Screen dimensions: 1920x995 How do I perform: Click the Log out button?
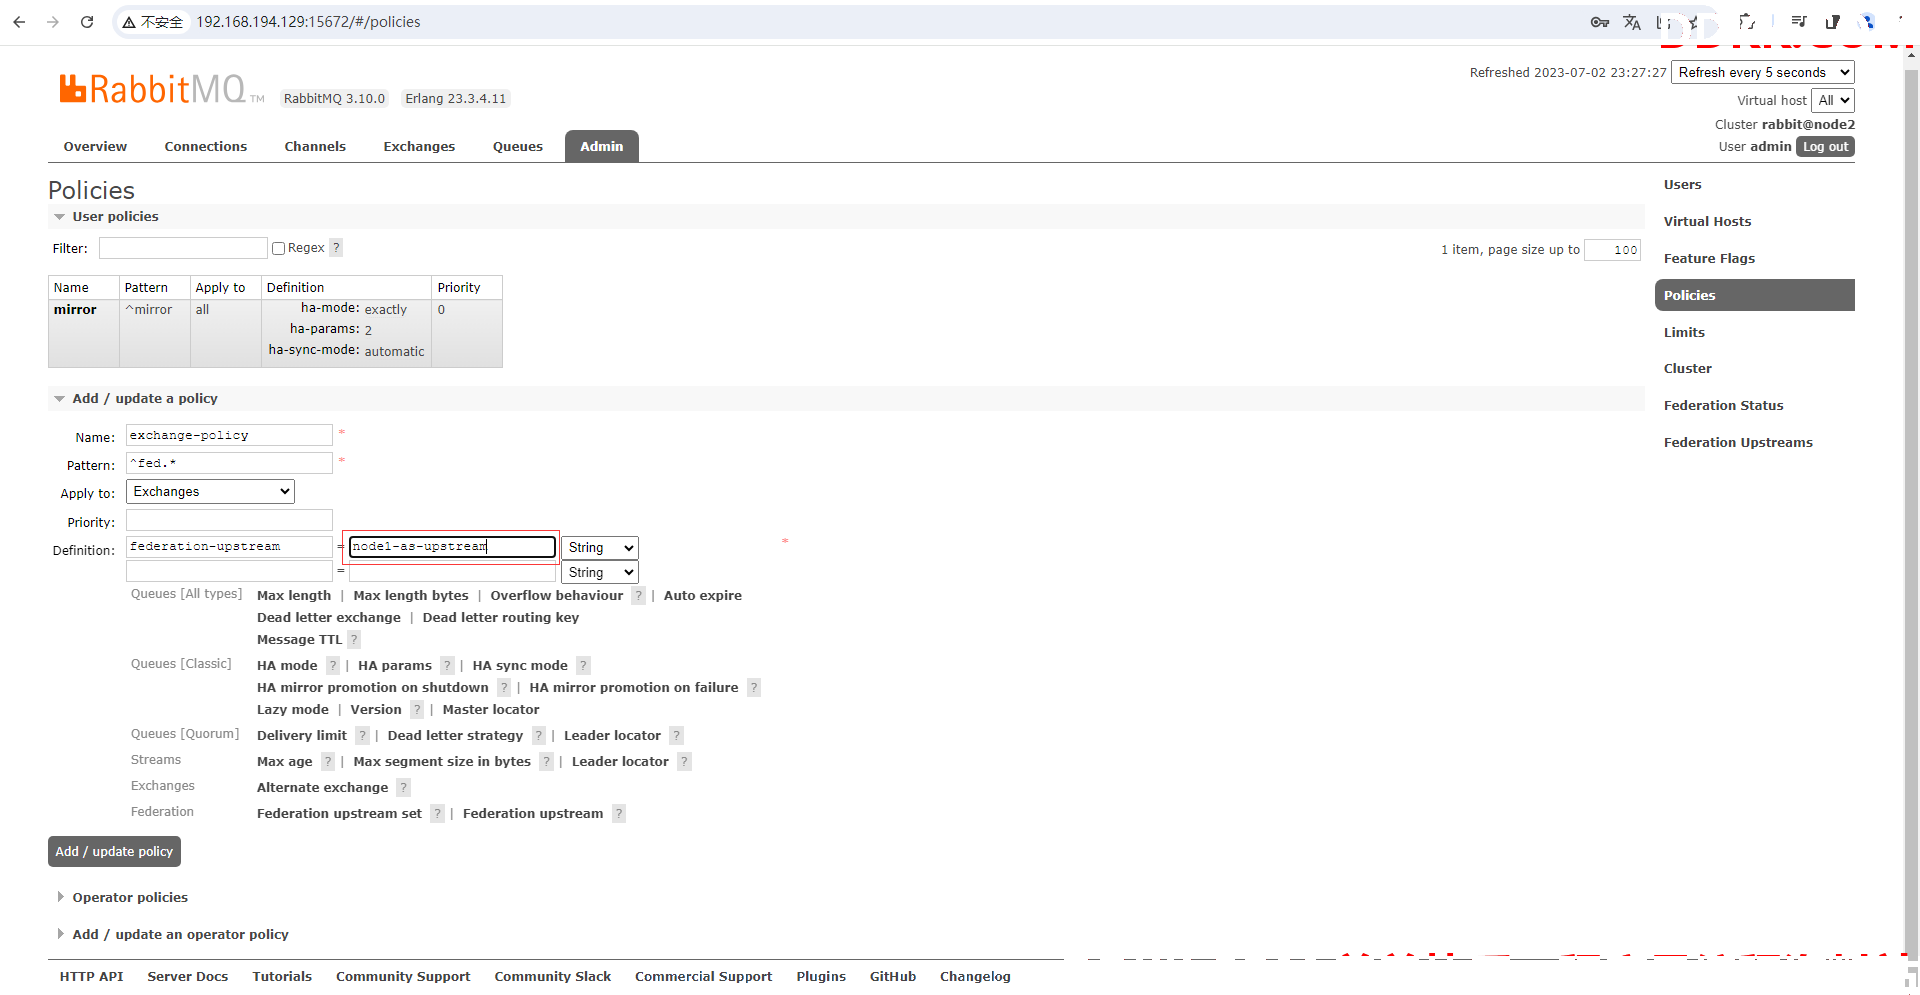pos(1825,146)
